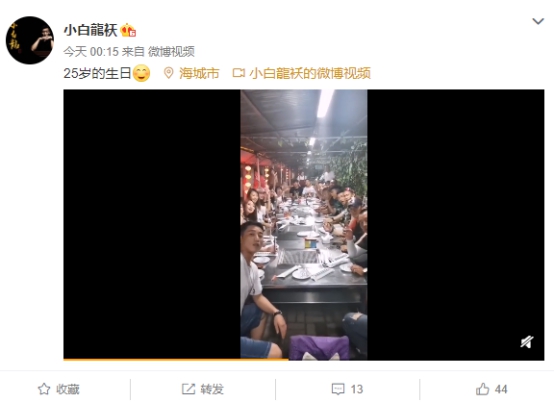Screen dimensions: 554x402
Task: Play the birthday dinner video
Action: 304,225
